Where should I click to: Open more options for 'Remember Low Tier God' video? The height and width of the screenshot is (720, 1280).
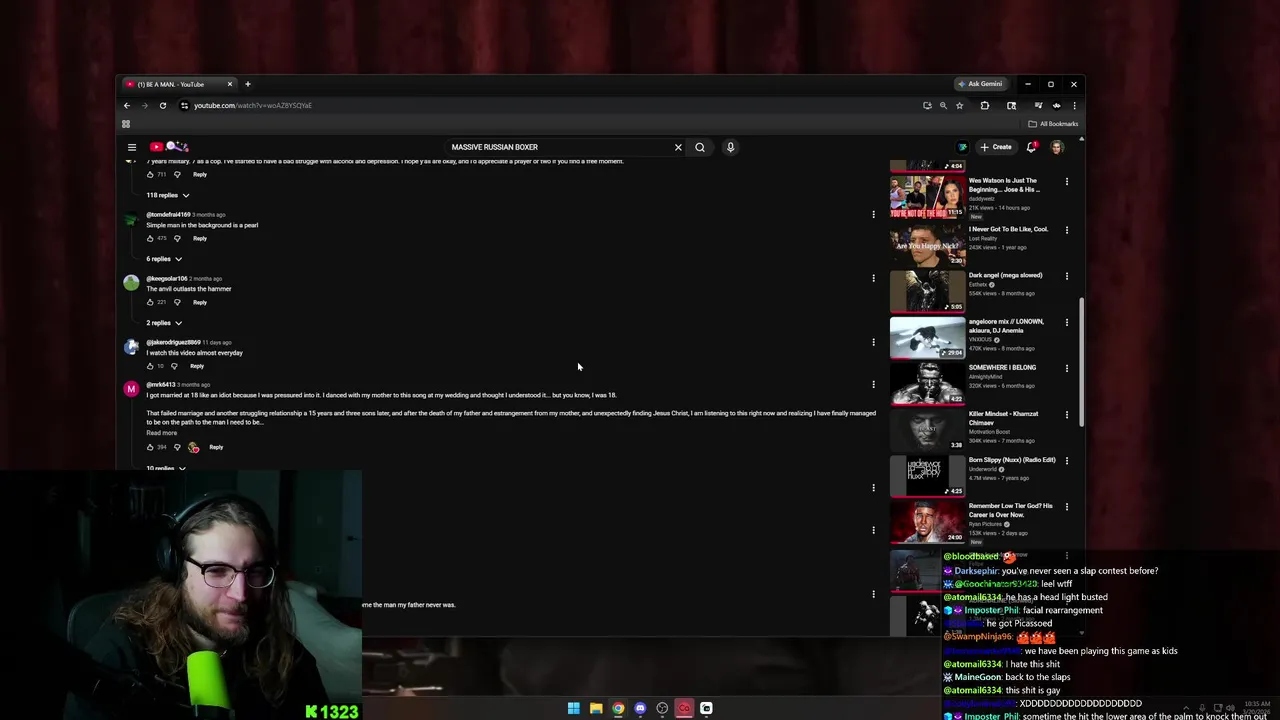click(1067, 506)
